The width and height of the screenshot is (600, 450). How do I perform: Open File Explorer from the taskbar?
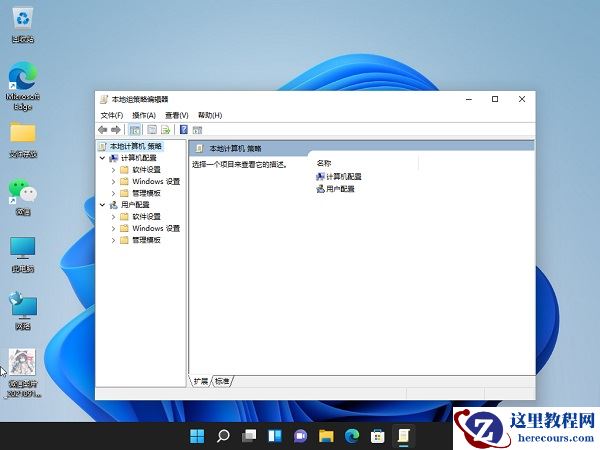[326, 436]
